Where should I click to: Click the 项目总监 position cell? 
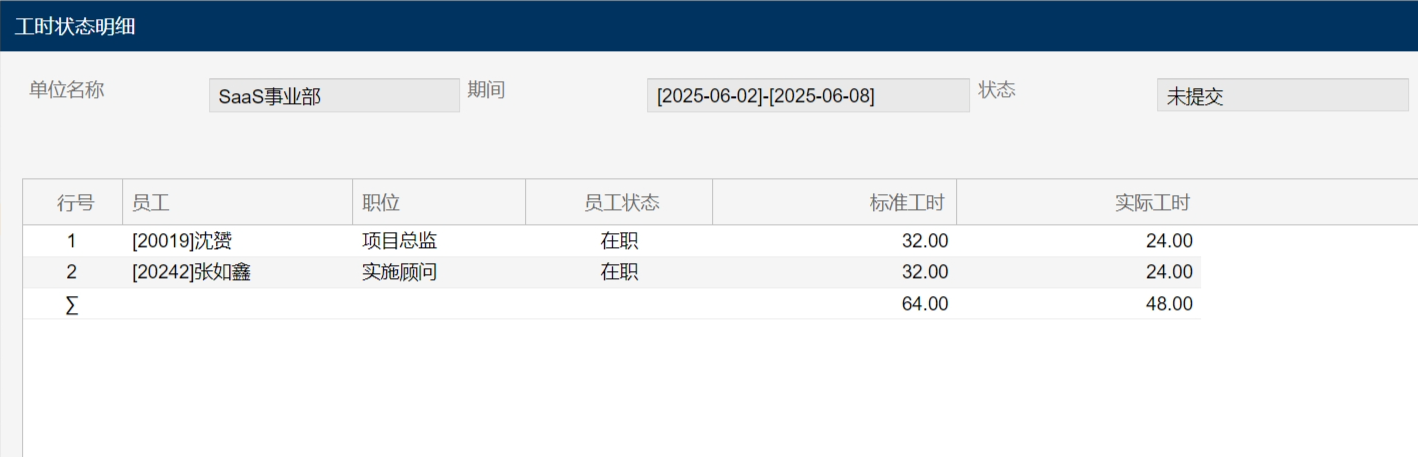point(400,241)
